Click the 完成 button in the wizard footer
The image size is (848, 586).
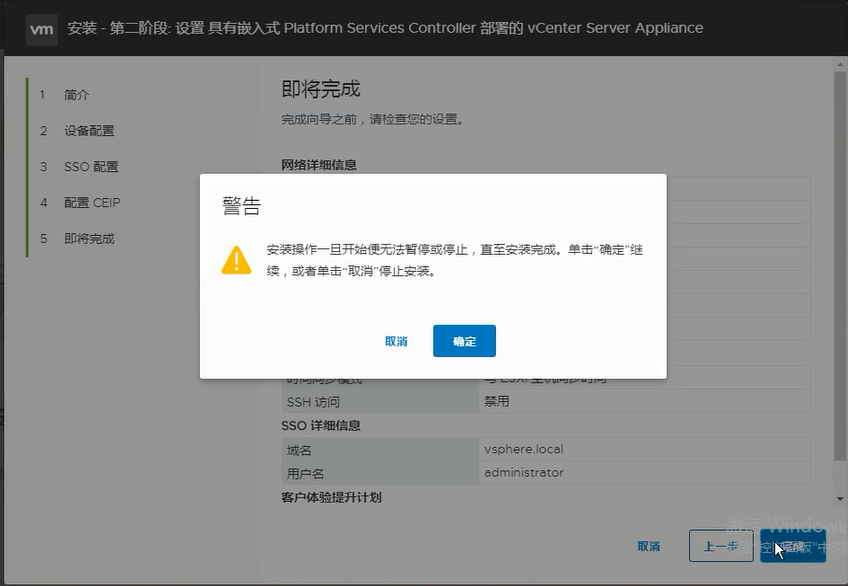[x=793, y=546]
